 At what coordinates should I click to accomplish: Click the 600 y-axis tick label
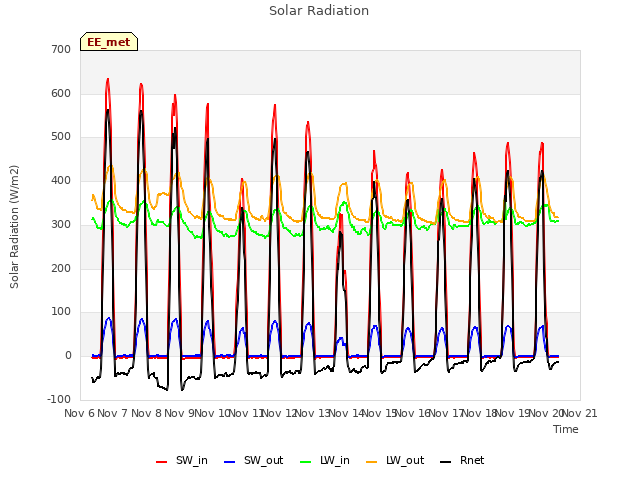click(x=61, y=93)
